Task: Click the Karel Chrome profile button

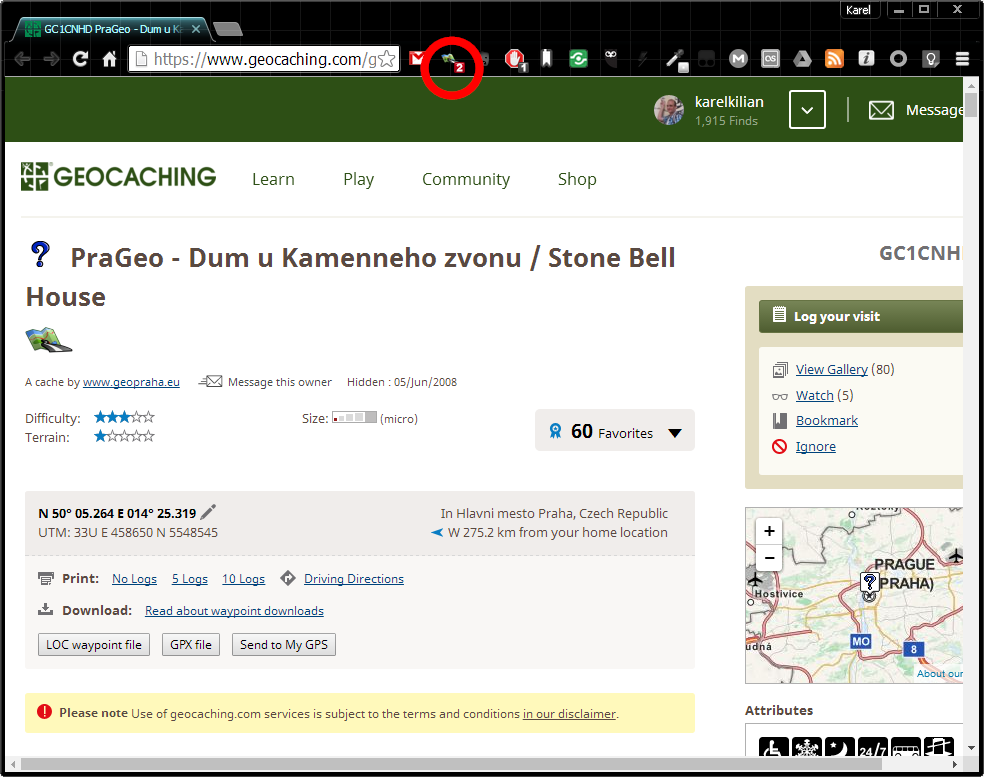Action: 858,9
